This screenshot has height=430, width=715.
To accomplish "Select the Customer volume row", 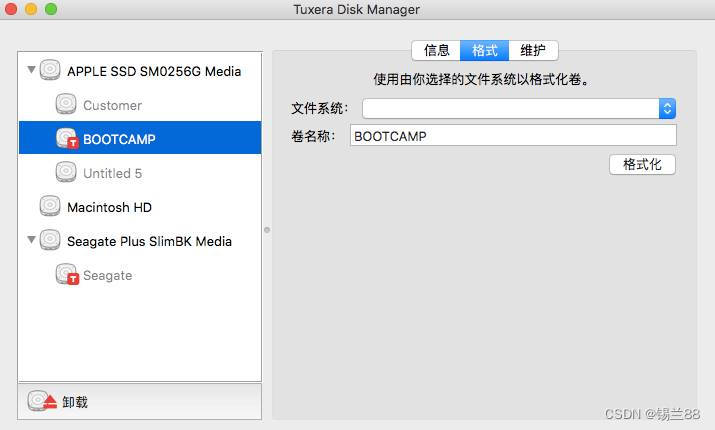I will pos(140,105).
